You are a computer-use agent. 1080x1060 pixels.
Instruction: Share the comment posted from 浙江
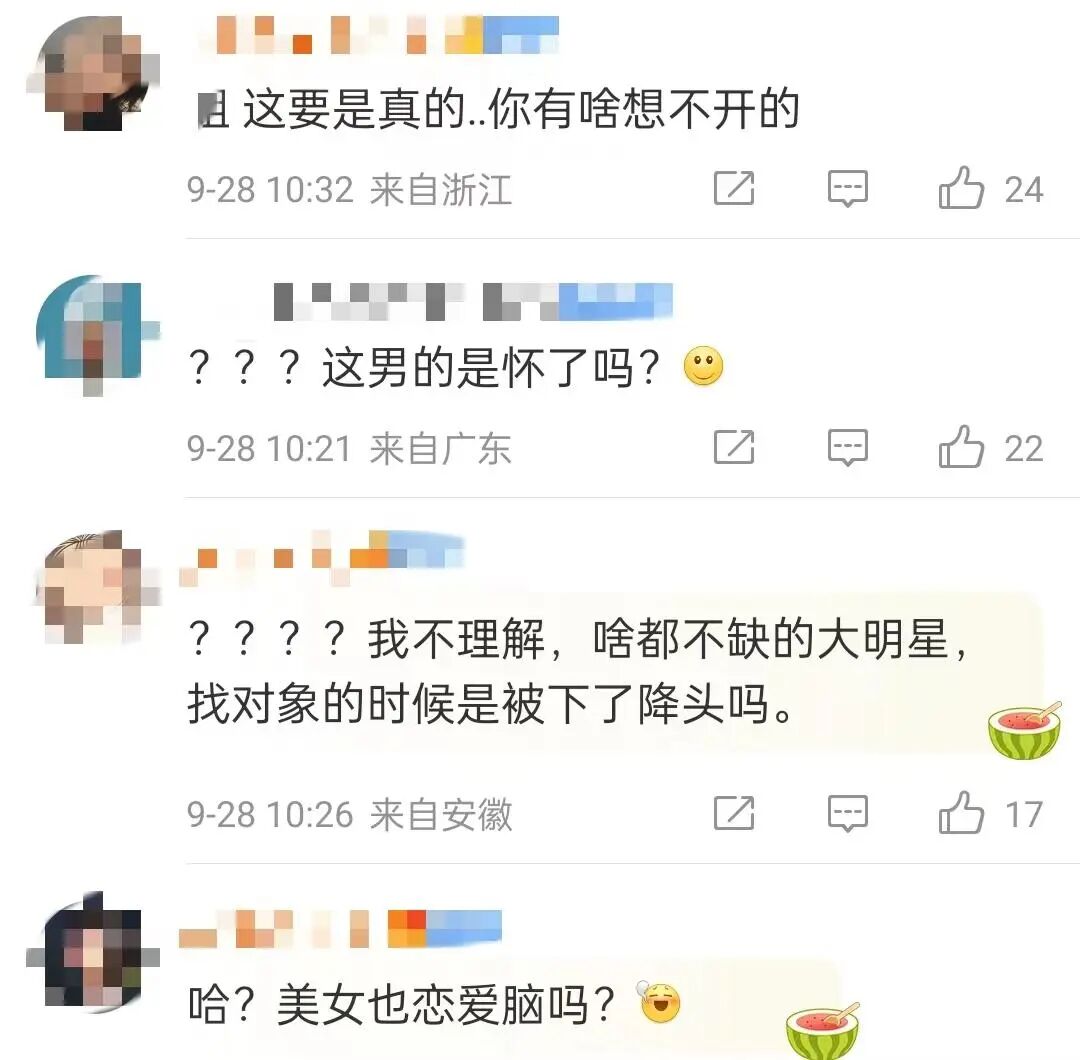tap(734, 188)
